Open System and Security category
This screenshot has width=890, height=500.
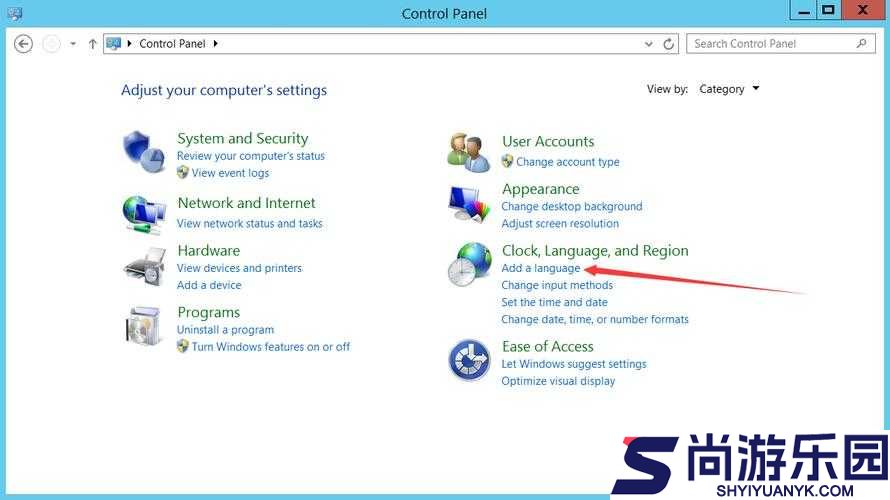click(242, 138)
